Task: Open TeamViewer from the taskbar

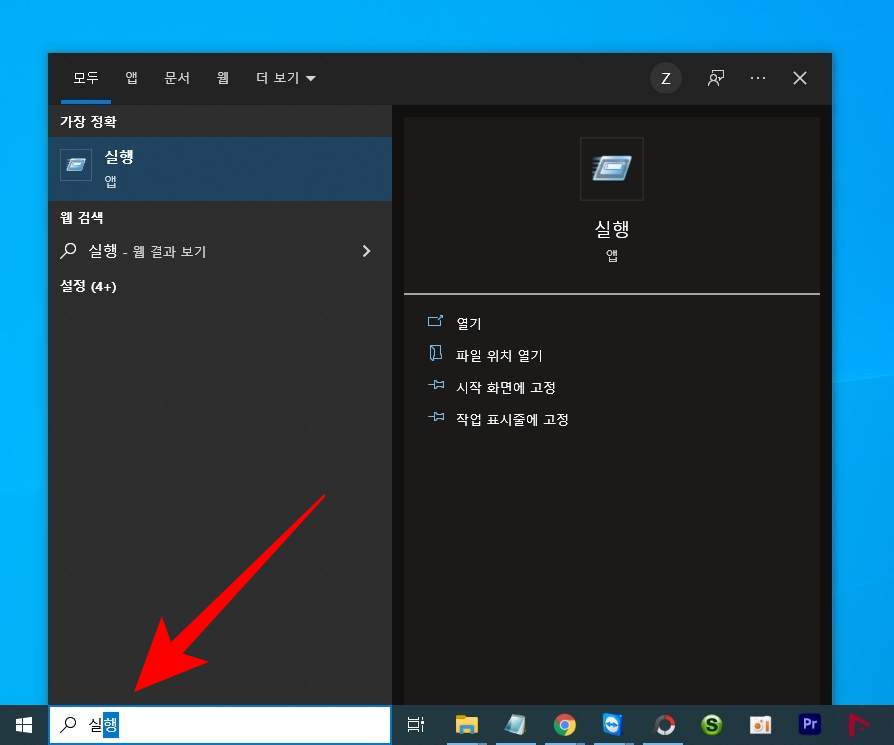Action: coord(614,723)
